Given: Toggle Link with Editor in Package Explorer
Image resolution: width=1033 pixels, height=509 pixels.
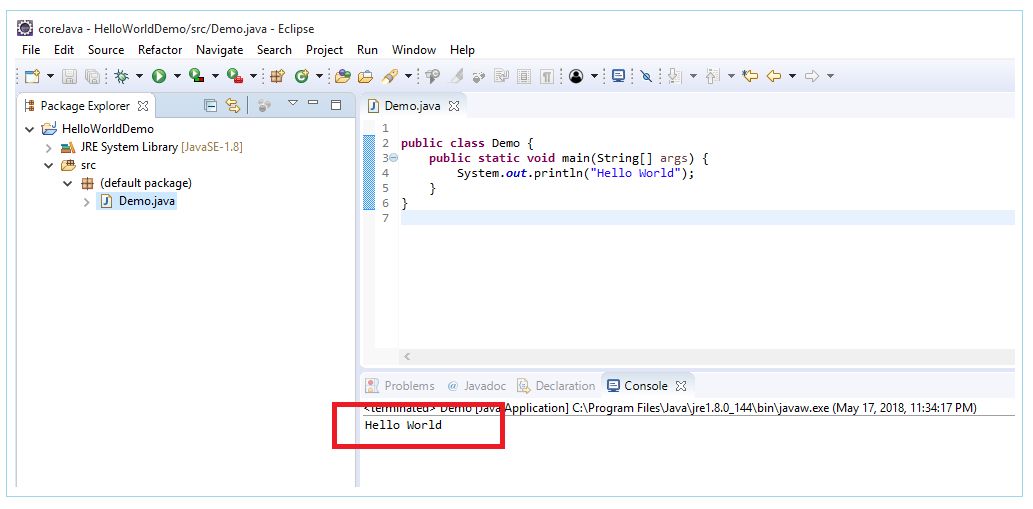Looking at the screenshot, I should click(233, 105).
